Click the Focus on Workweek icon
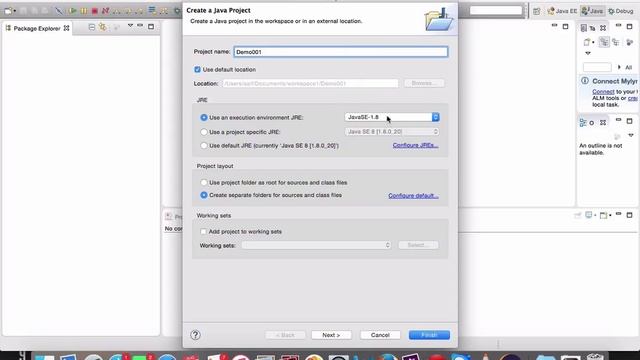 [629, 42]
